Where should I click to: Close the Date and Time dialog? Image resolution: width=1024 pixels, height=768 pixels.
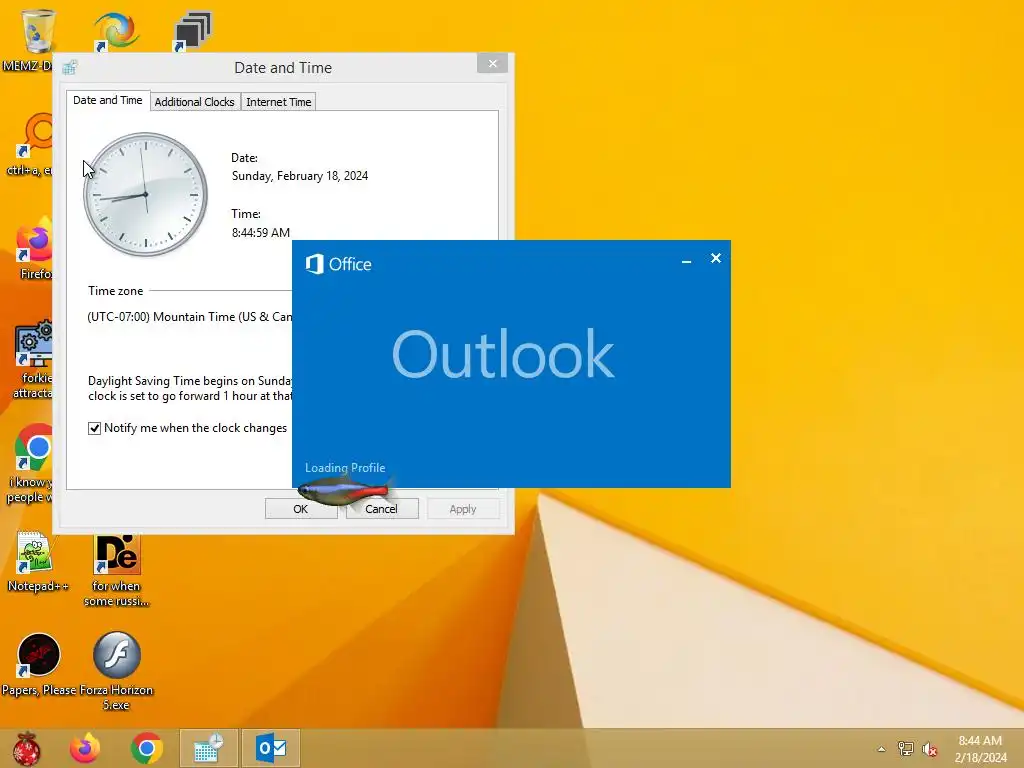coord(493,63)
